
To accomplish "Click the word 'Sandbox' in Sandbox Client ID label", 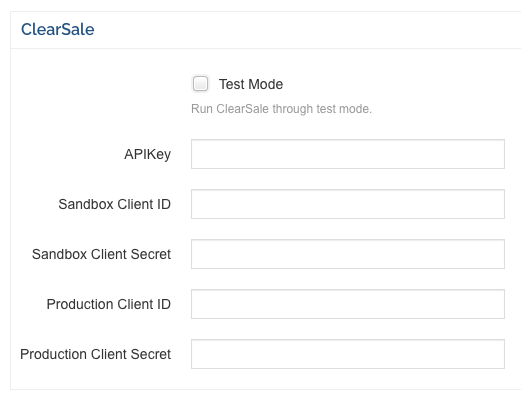I will point(86,204).
